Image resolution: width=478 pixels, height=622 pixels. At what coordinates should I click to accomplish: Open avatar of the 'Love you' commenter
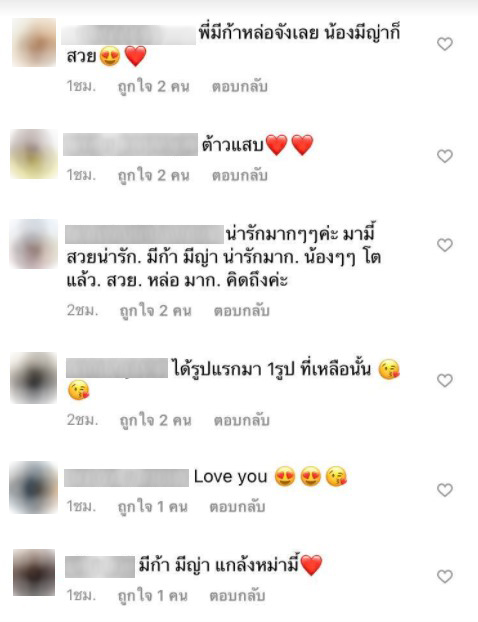tap(34, 488)
